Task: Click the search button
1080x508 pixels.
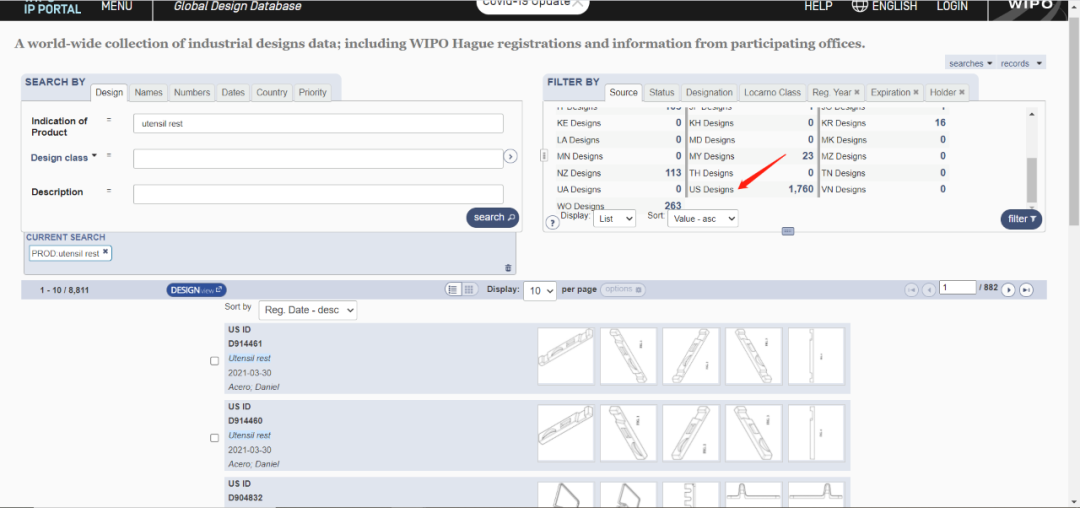Action: point(492,218)
